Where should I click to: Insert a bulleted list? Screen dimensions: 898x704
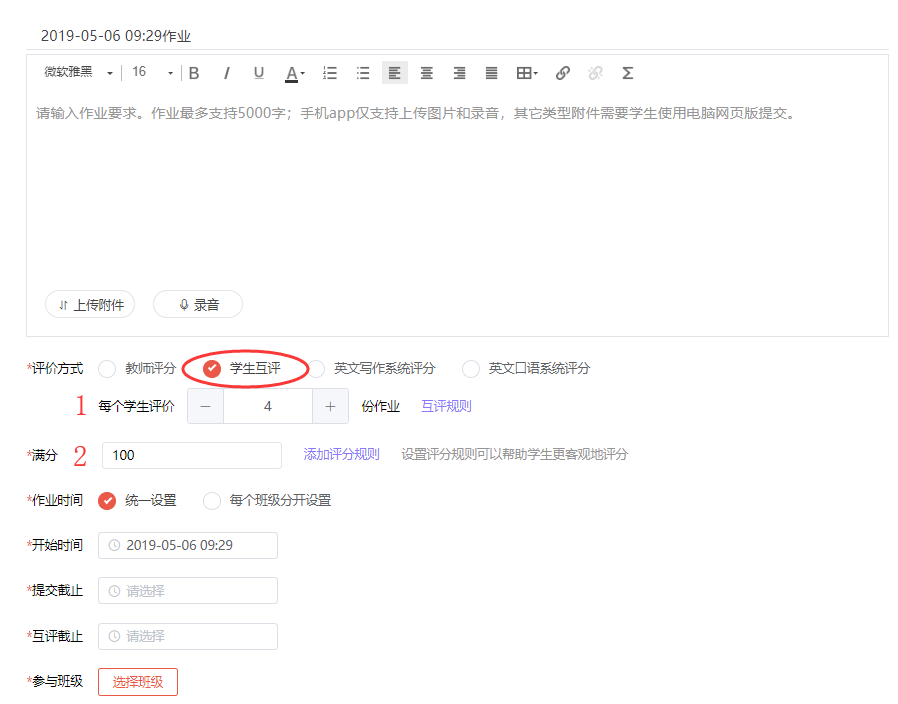click(x=363, y=73)
